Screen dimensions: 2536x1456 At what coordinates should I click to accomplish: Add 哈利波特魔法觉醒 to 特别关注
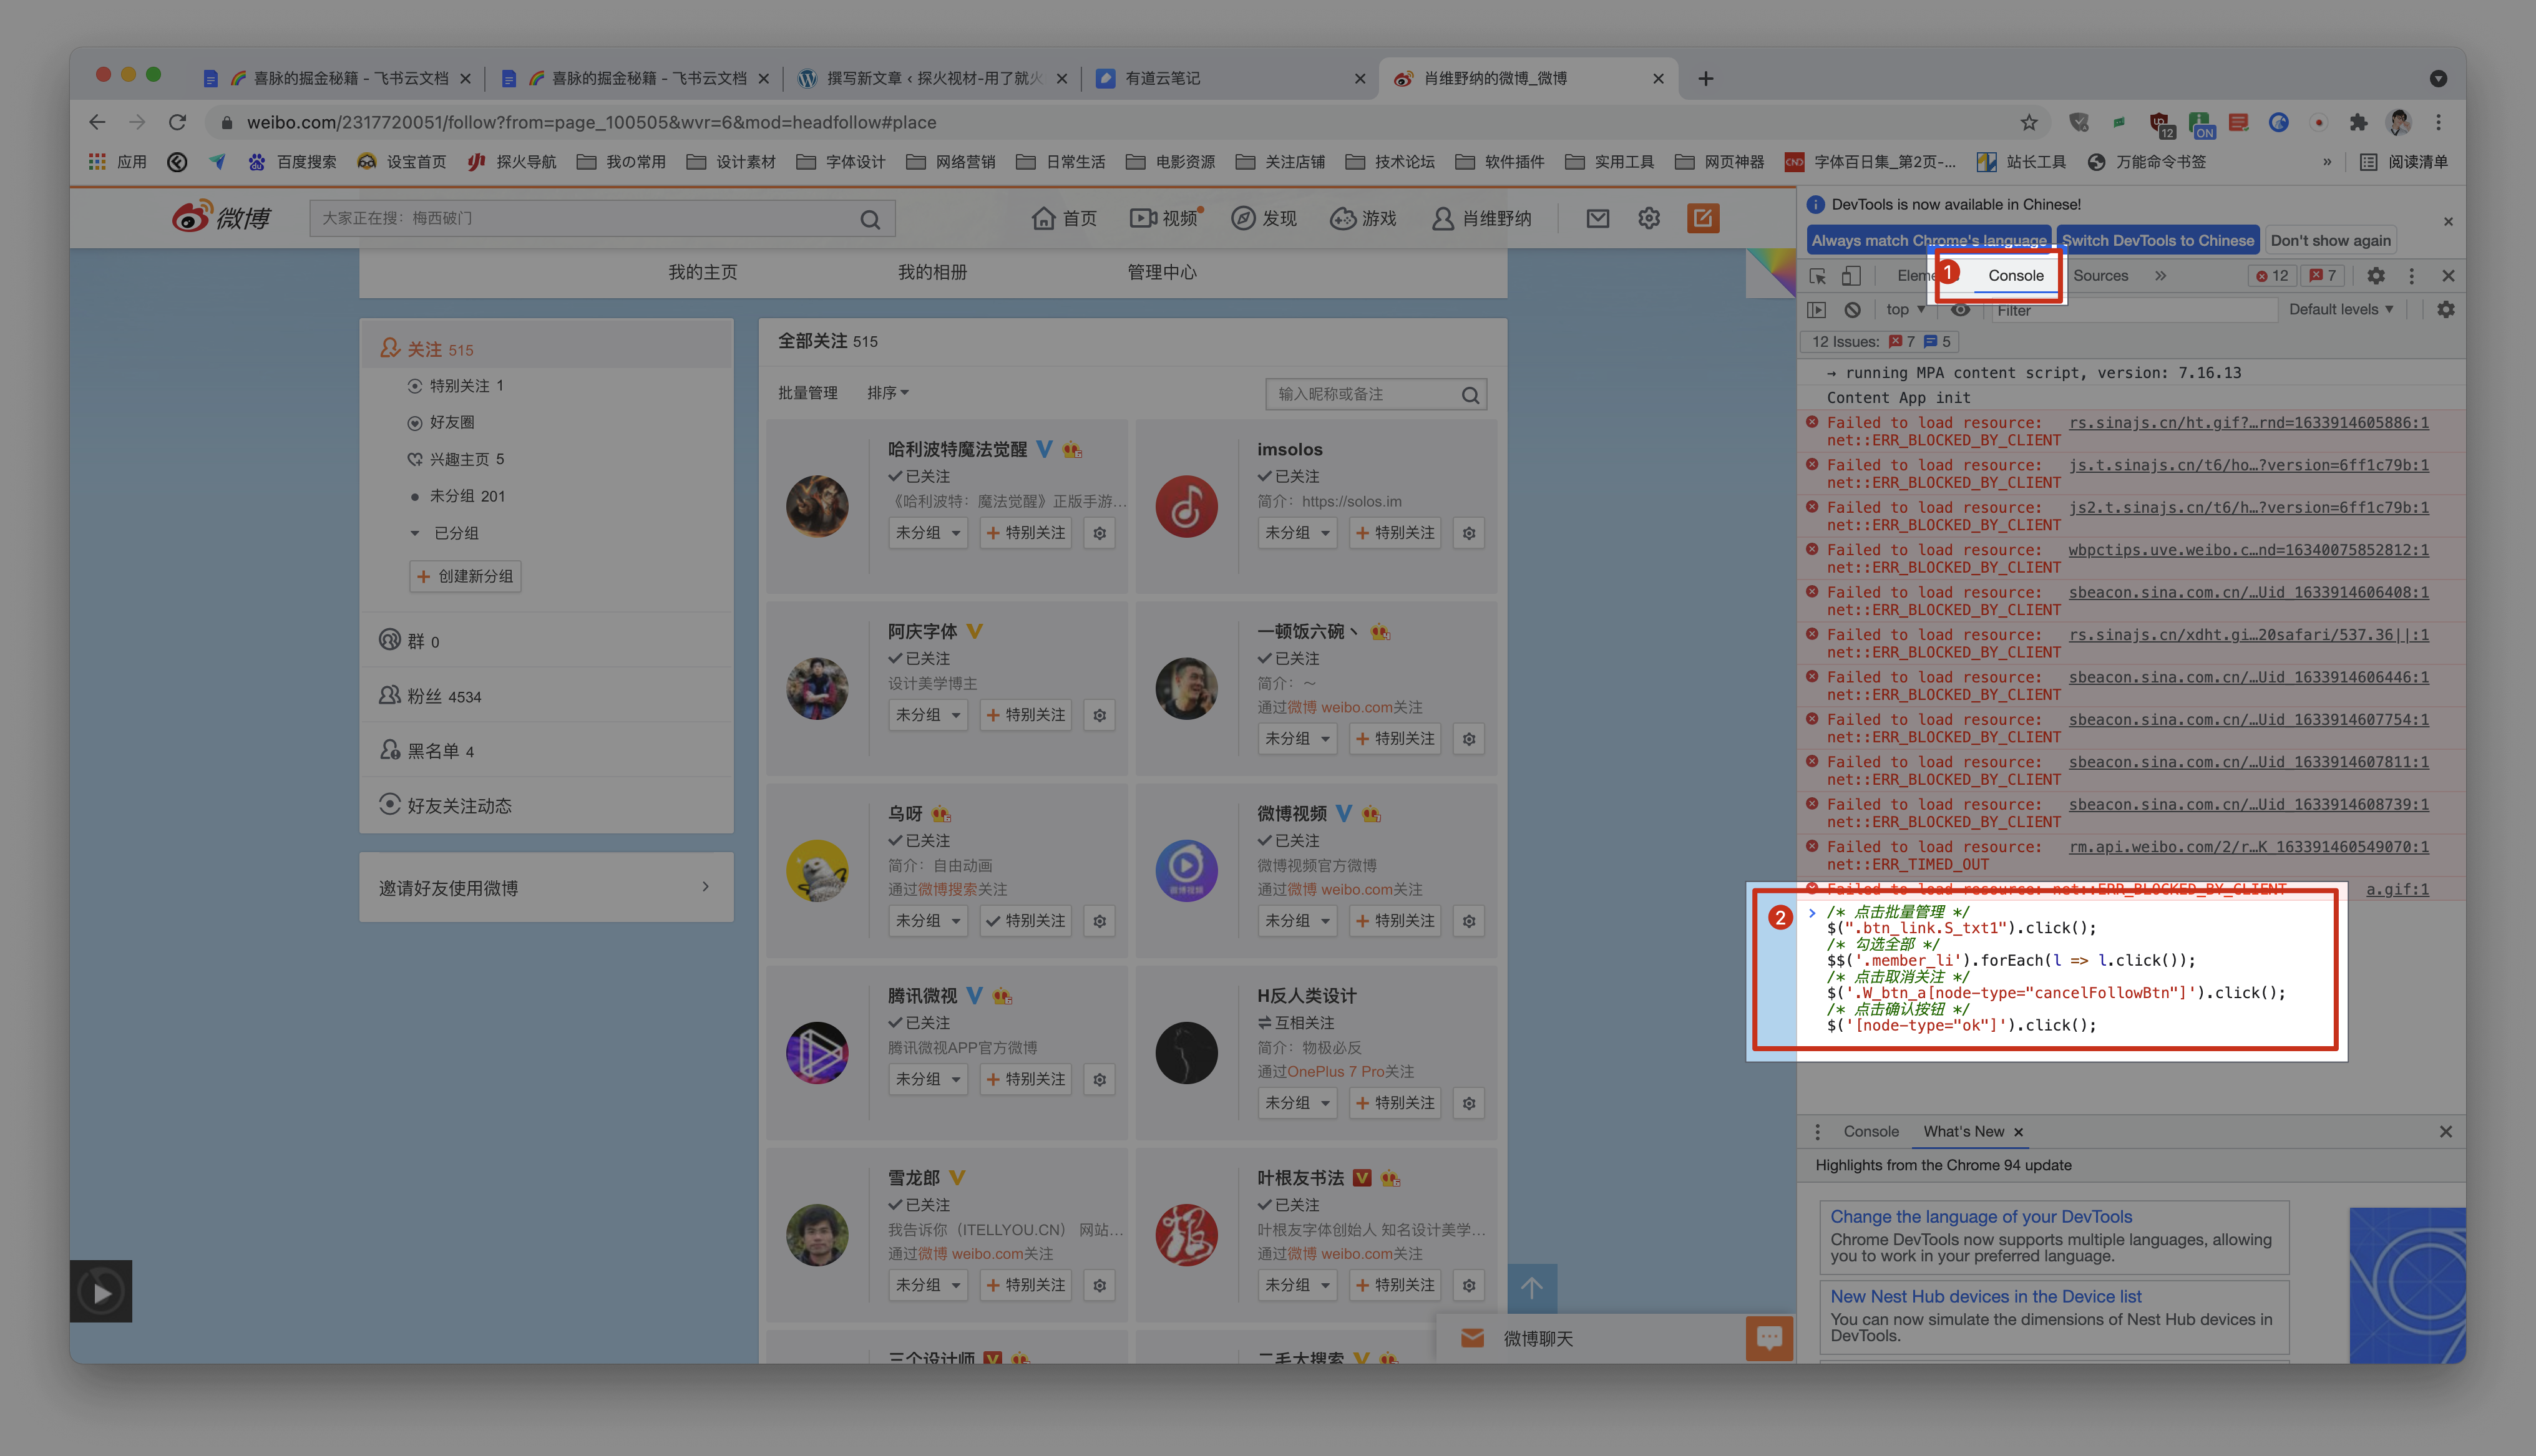coord(1026,533)
